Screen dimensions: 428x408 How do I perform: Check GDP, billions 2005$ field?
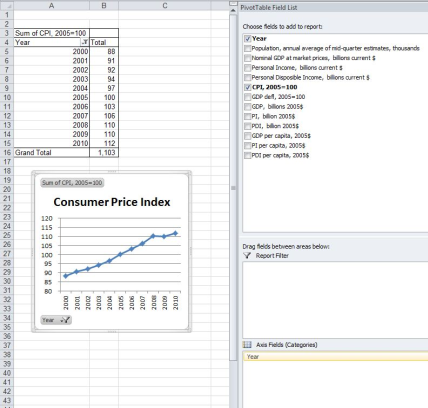tap(248, 107)
